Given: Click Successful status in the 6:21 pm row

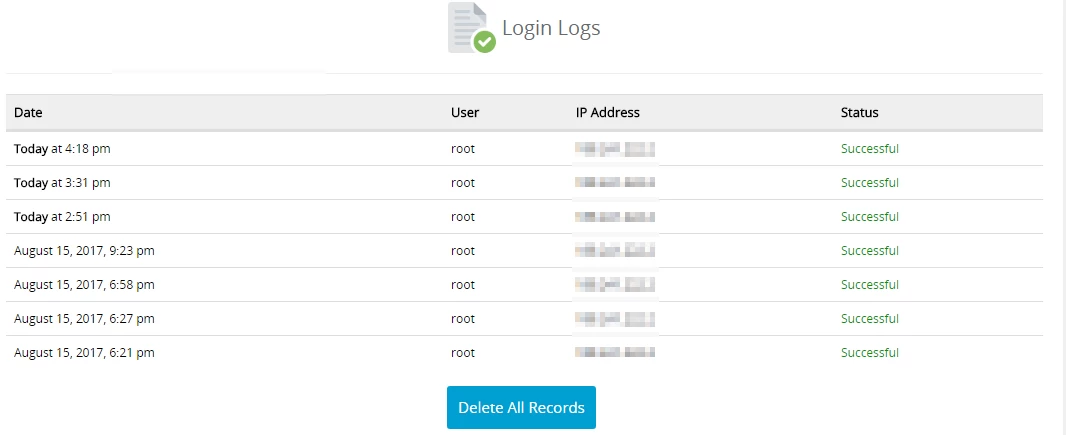Looking at the screenshot, I should click(869, 353).
